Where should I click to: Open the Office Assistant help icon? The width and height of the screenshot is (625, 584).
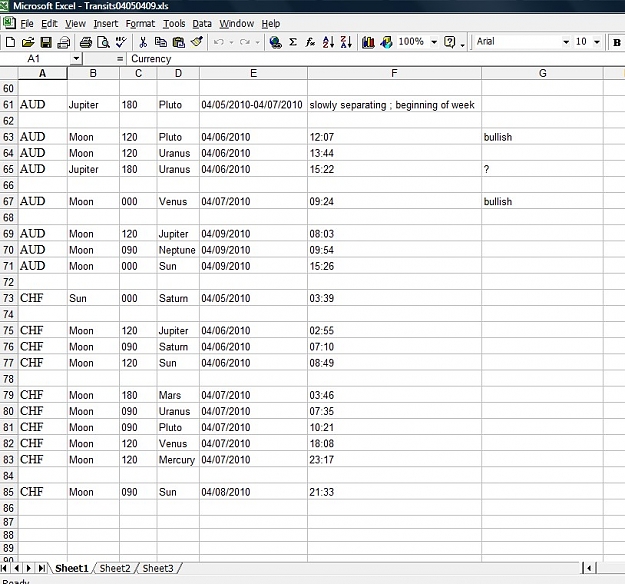(450, 42)
